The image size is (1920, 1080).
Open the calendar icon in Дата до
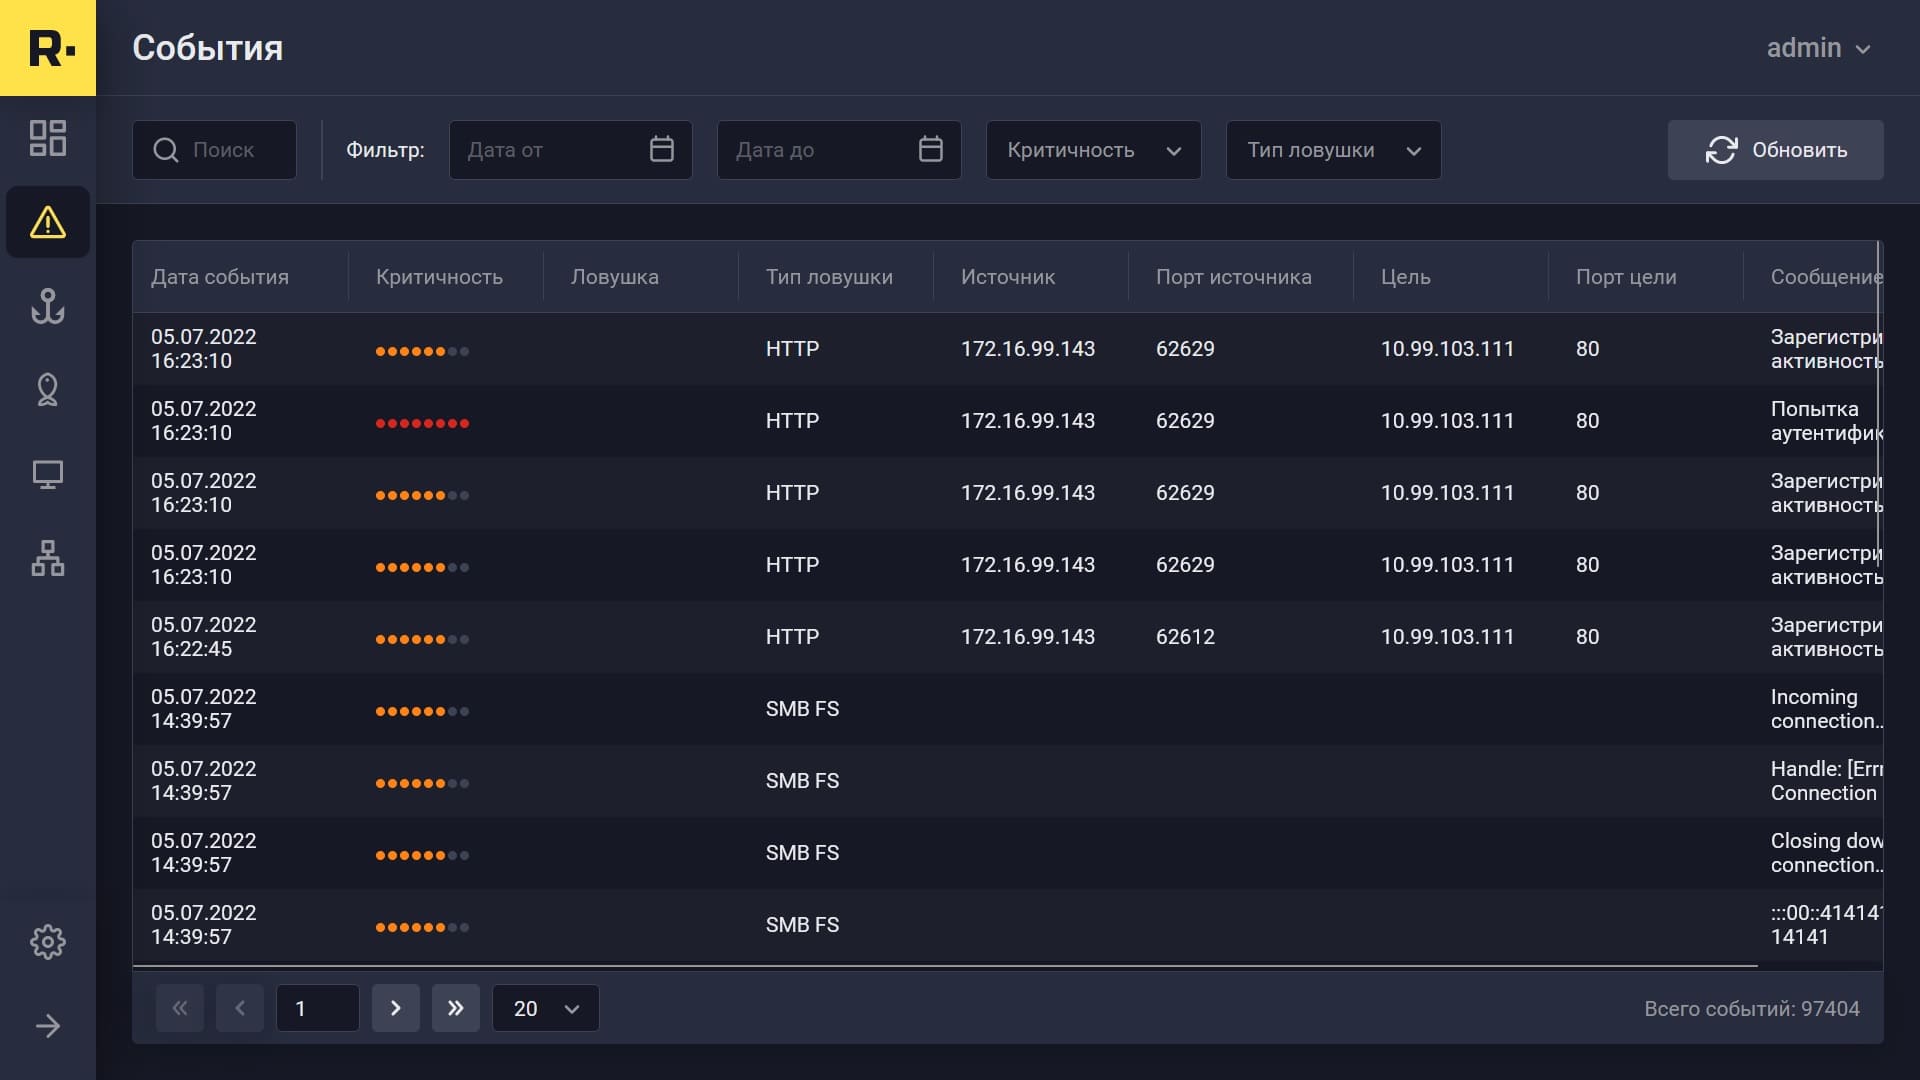click(930, 149)
